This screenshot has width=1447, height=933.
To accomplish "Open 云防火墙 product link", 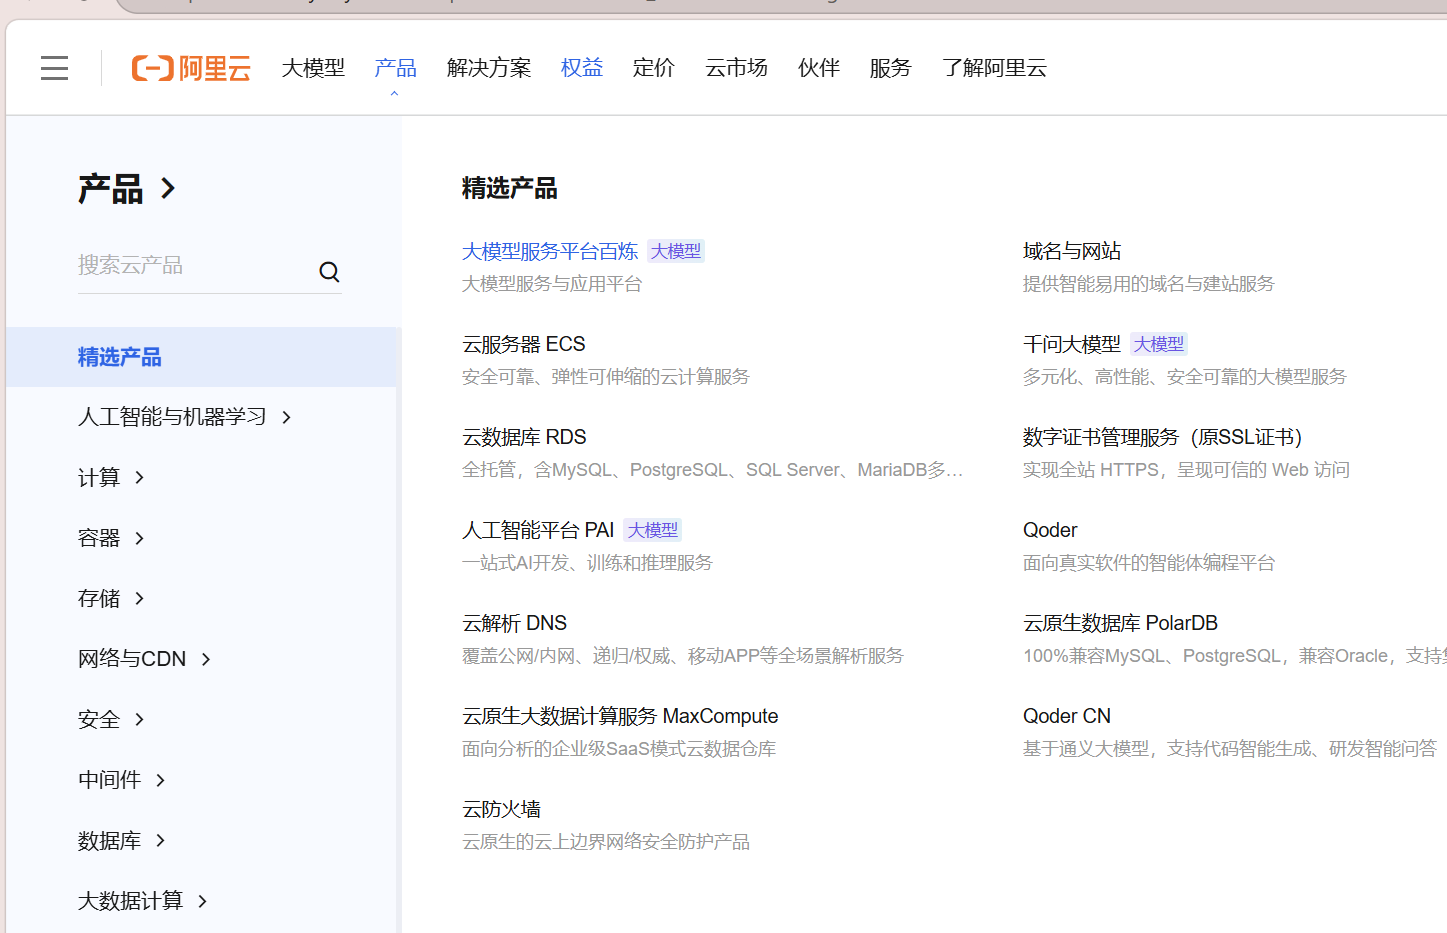I will (501, 809).
